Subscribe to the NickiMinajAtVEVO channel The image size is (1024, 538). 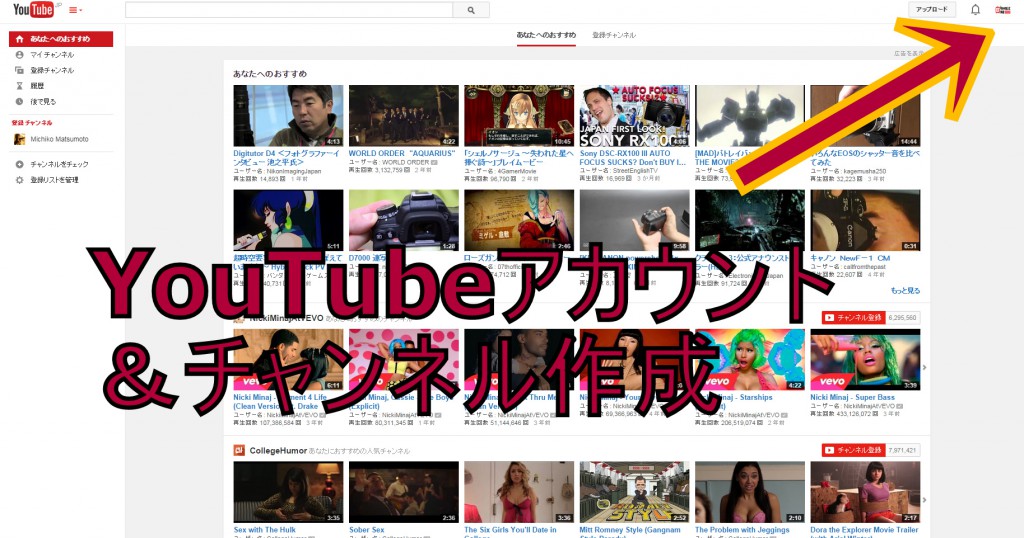[x=852, y=317]
